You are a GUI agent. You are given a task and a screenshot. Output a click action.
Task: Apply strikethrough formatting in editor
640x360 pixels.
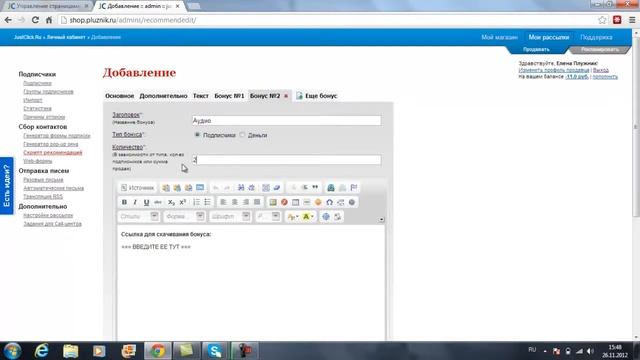point(158,202)
